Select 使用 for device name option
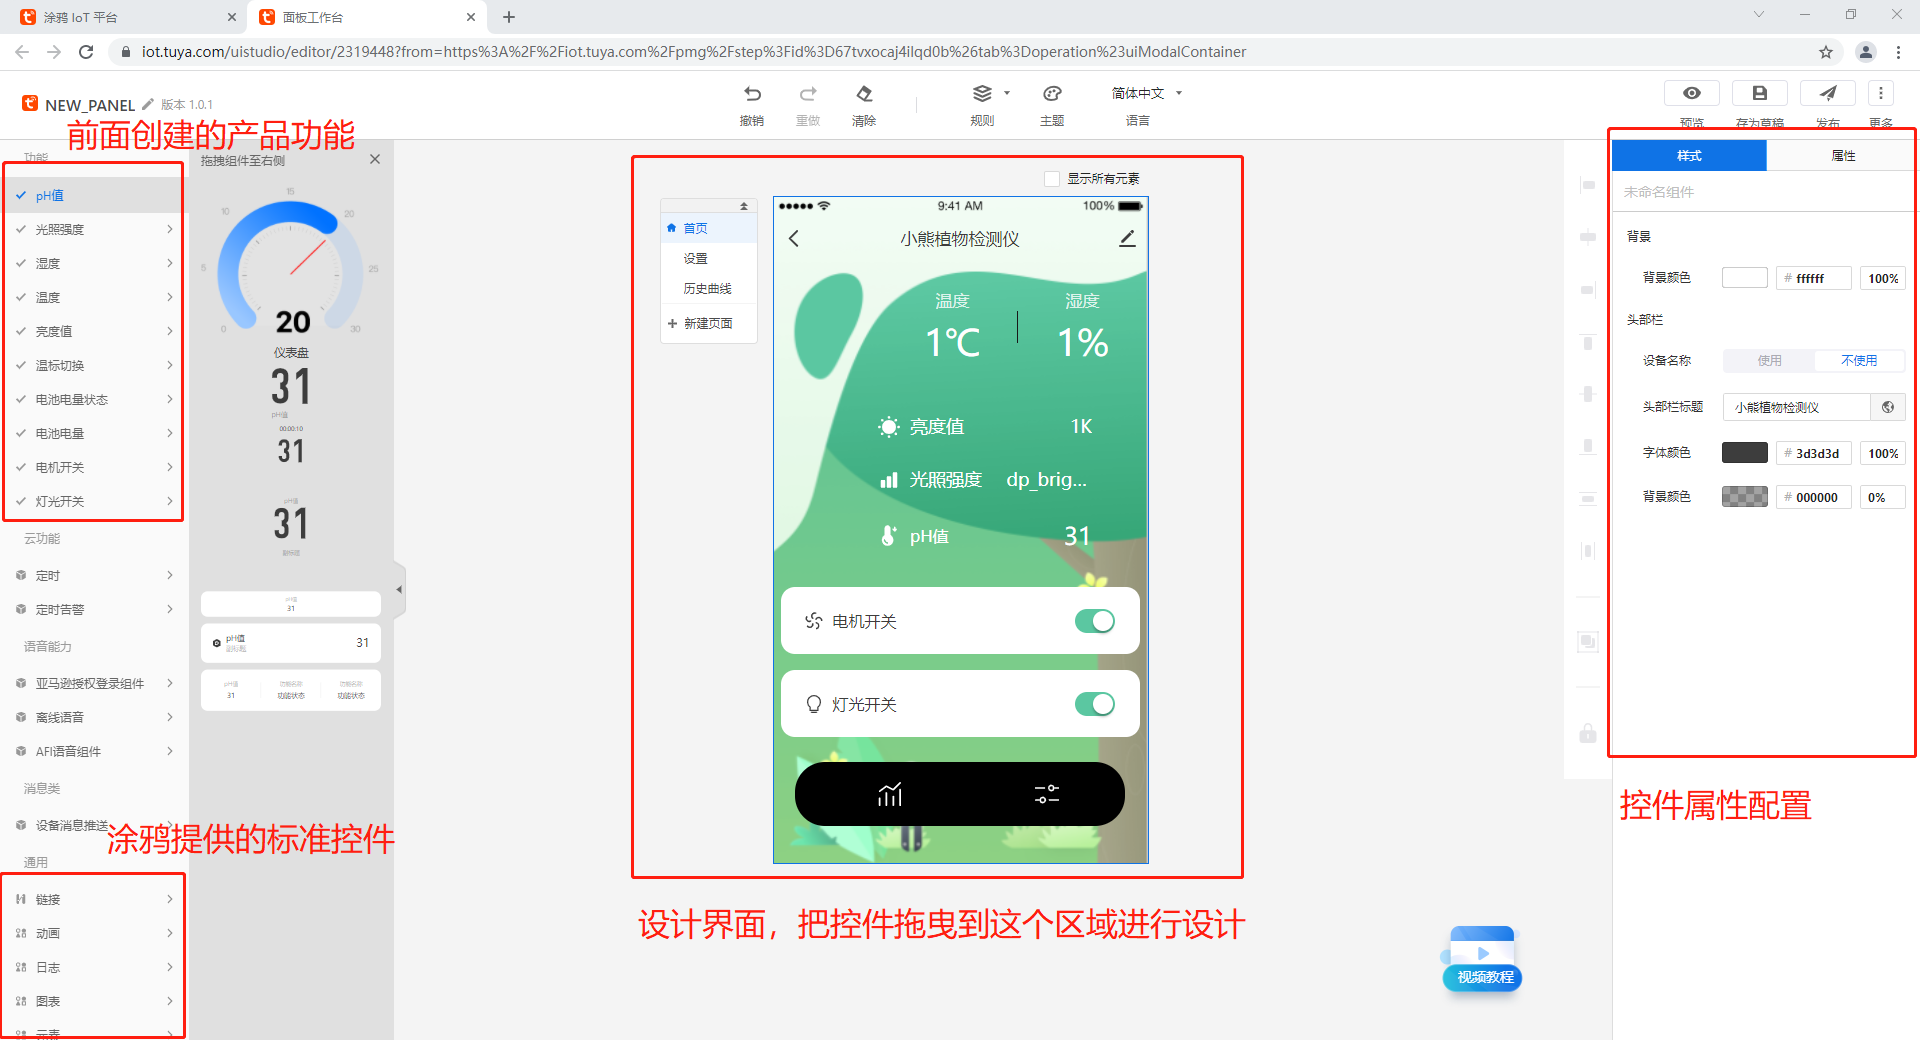The width and height of the screenshot is (1920, 1040). tap(1769, 361)
